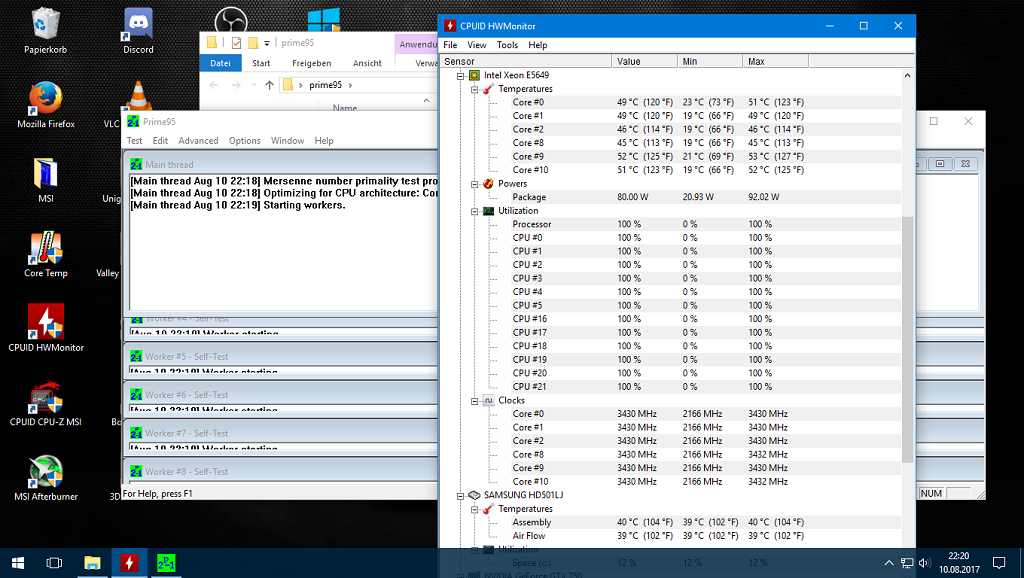This screenshot has height=578, width=1024.
Task: Open the network tray icon
Action: point(906,562)
